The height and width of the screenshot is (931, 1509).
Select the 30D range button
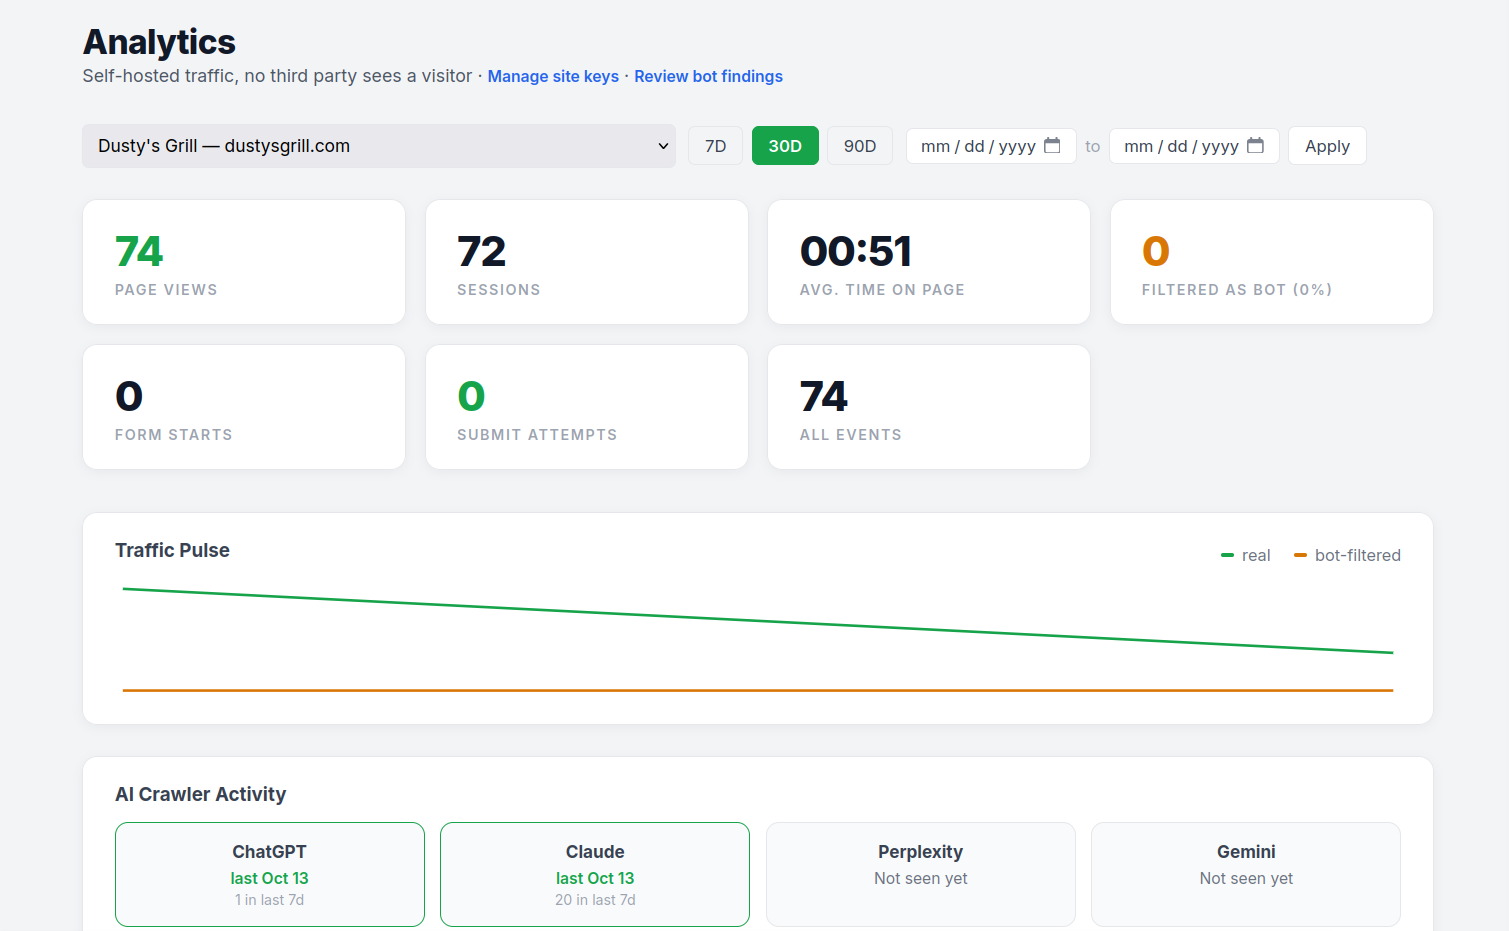(785, 146)
